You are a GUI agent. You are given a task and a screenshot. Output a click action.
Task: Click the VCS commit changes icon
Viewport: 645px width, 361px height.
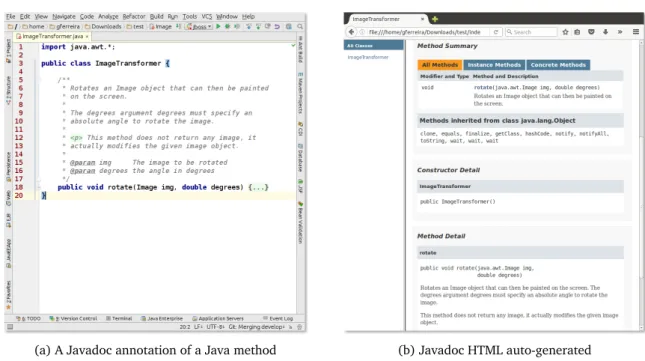[258, 26]
